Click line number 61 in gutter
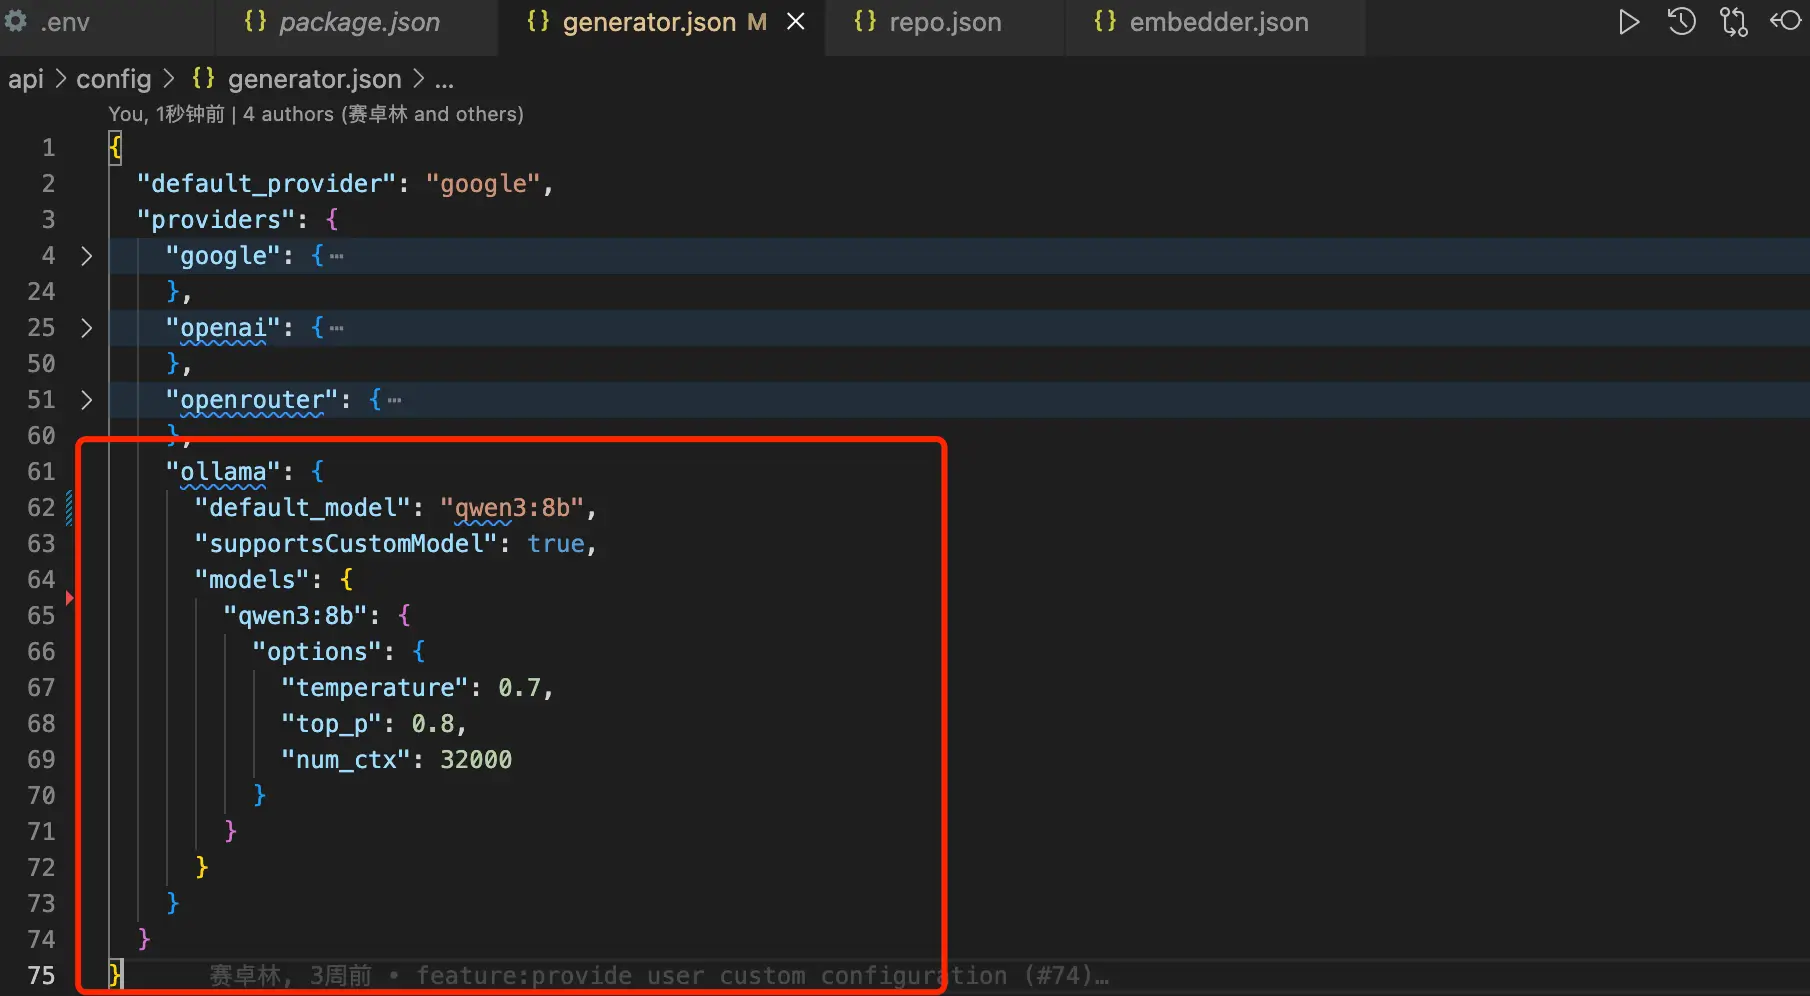Screen dimensions: 1810x996 pyautogui.click(x=41, y=472)
